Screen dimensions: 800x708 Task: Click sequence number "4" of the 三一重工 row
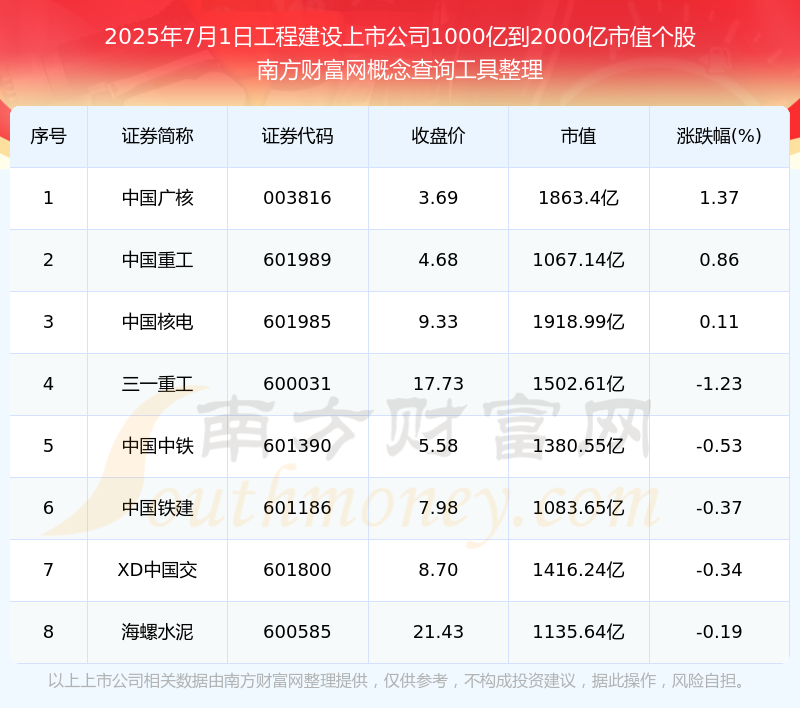(x=48, y=384)
